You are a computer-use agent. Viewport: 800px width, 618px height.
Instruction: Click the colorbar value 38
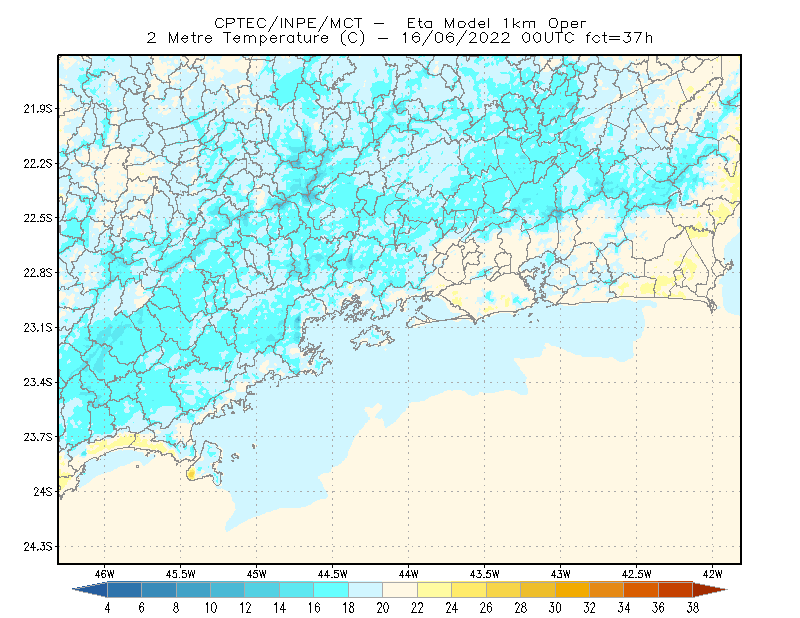(x=693, y=608)
